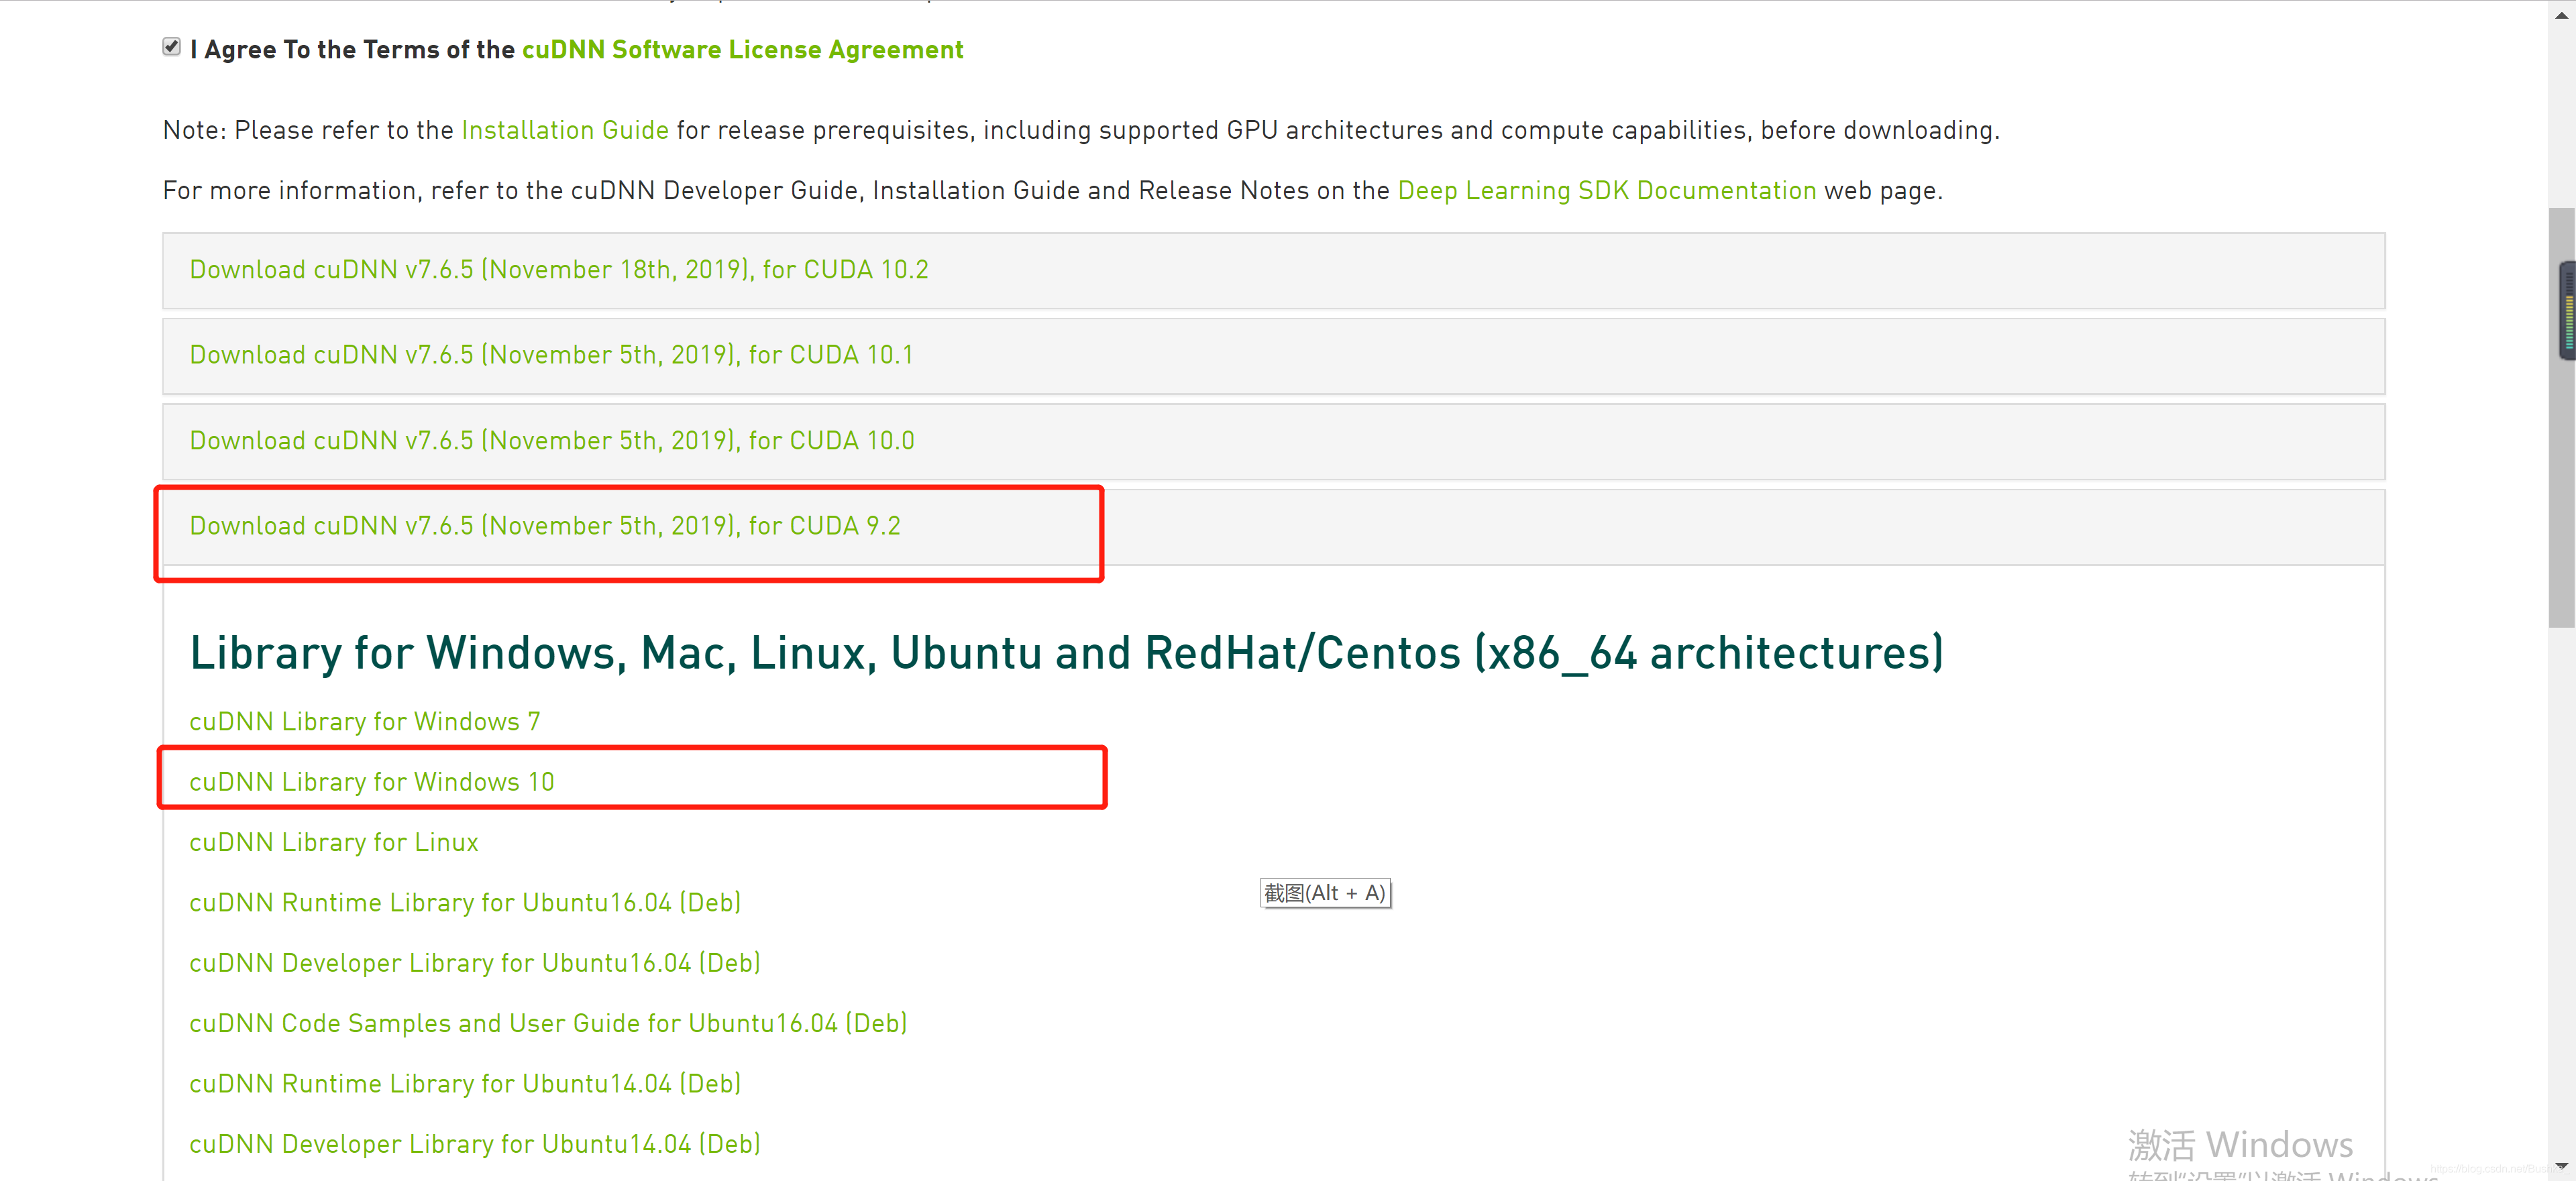Click the 截图(Alt + A) screenshot prompt
The height and width of the screenshot is (1181, 2576).
[x=1325, y=893]
